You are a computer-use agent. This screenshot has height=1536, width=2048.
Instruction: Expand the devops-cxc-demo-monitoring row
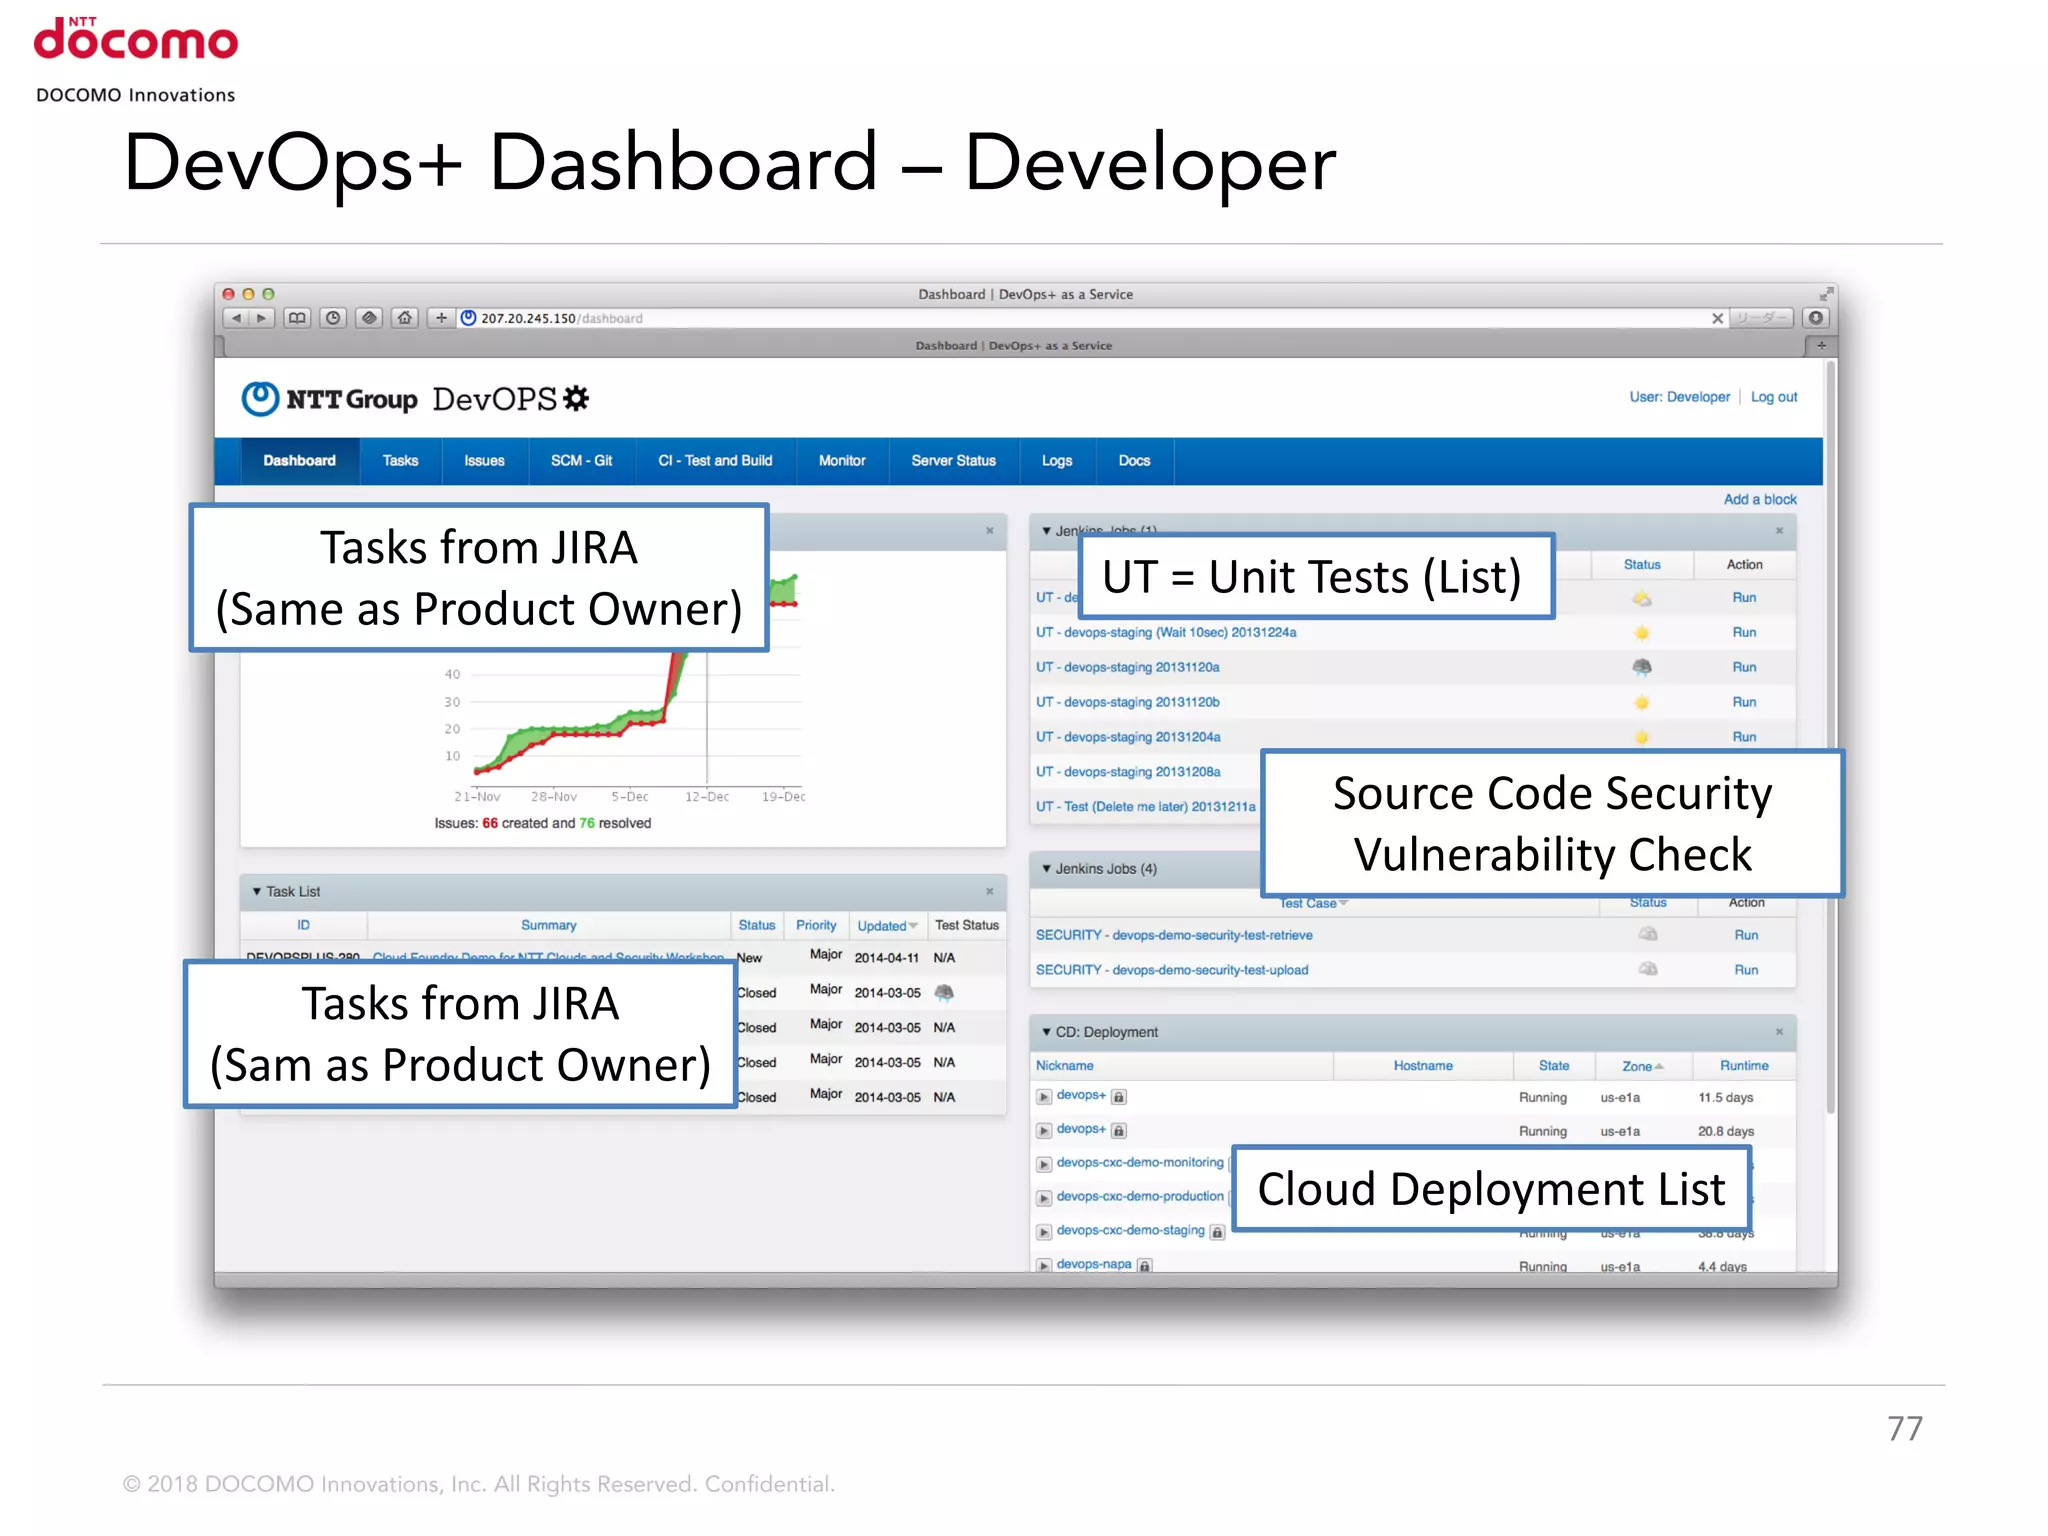(x=1044, y=1164)
